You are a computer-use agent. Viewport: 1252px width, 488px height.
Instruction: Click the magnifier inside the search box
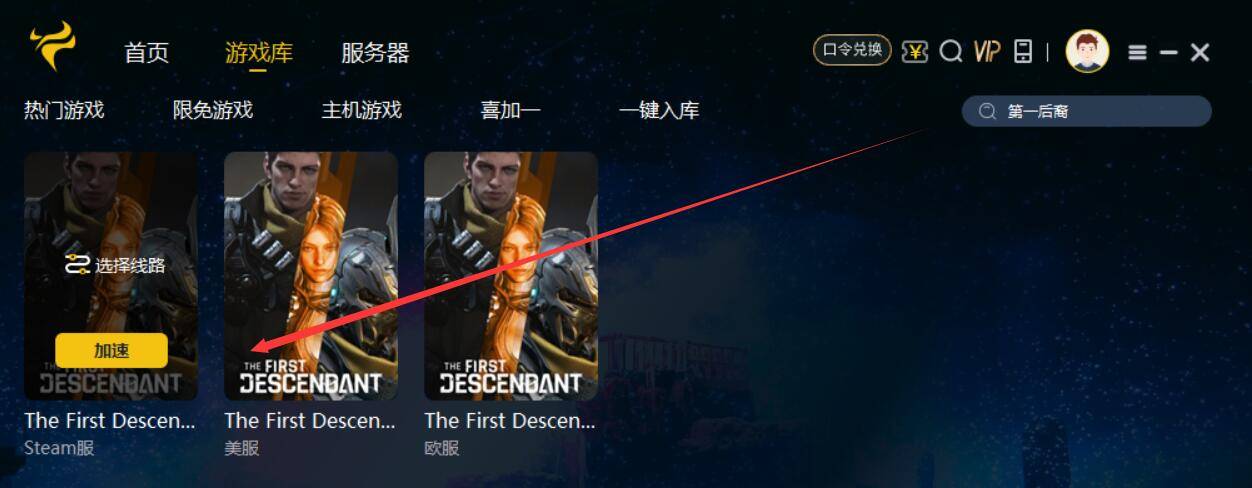987,111
